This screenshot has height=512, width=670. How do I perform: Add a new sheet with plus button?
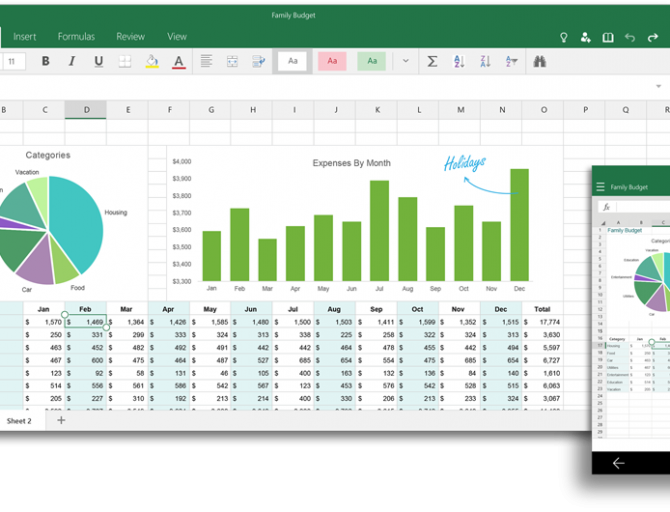(61, 421)
